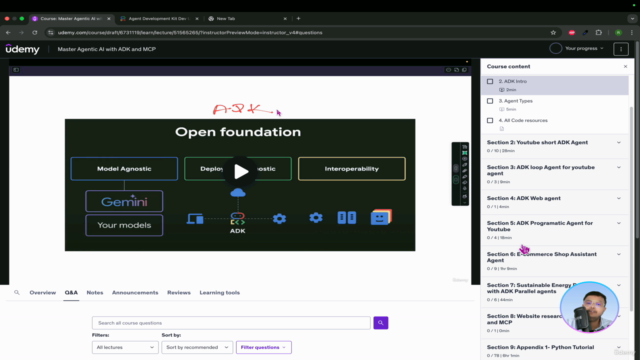Click the Interoperability box in slide
This screenshot has height=360, width=640.
351,169
